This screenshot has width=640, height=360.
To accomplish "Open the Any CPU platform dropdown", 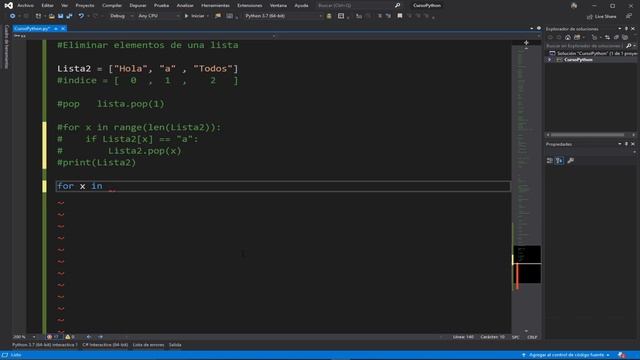I will [x=158, y=16].
